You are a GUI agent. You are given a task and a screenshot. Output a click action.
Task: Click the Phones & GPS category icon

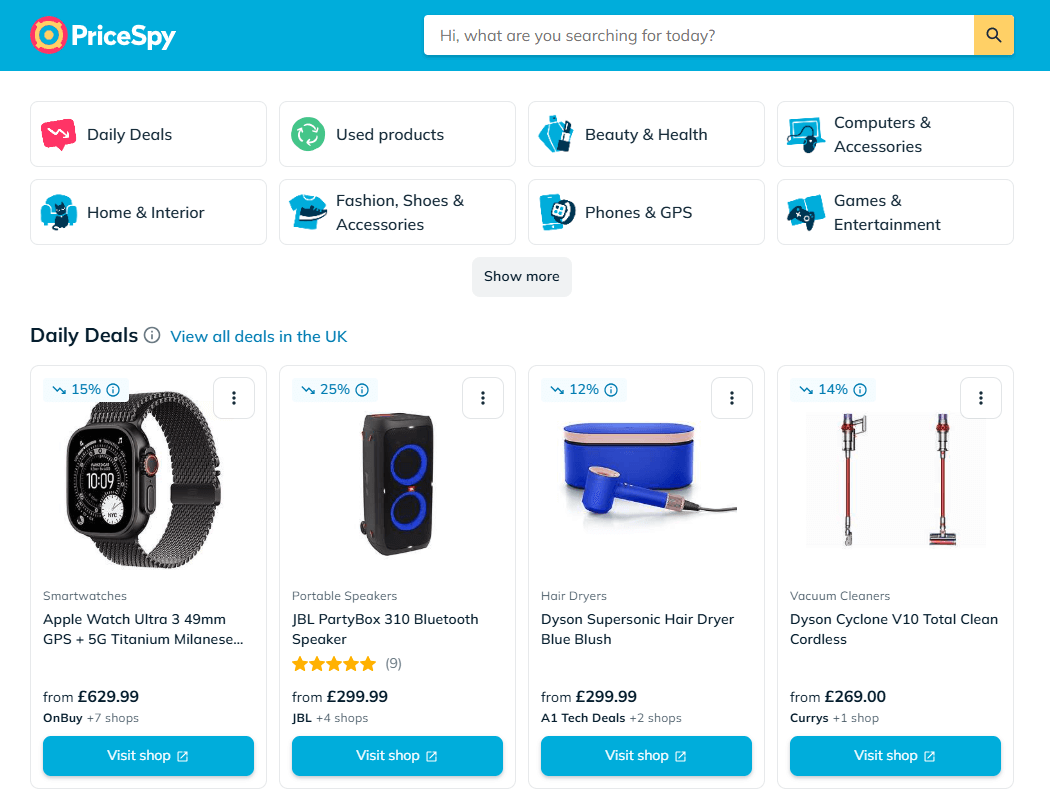tap(556, 212)
